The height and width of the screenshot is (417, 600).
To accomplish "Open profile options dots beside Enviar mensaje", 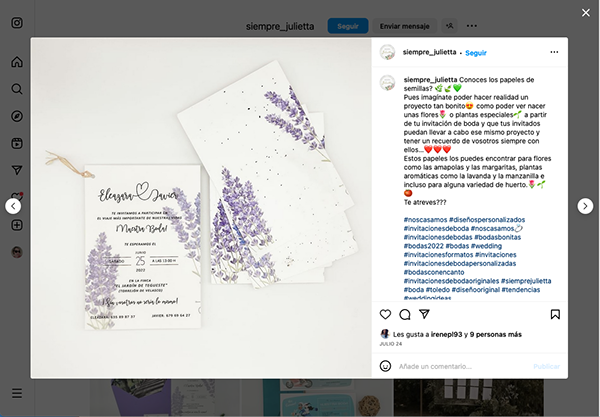I will click(472, 26).
